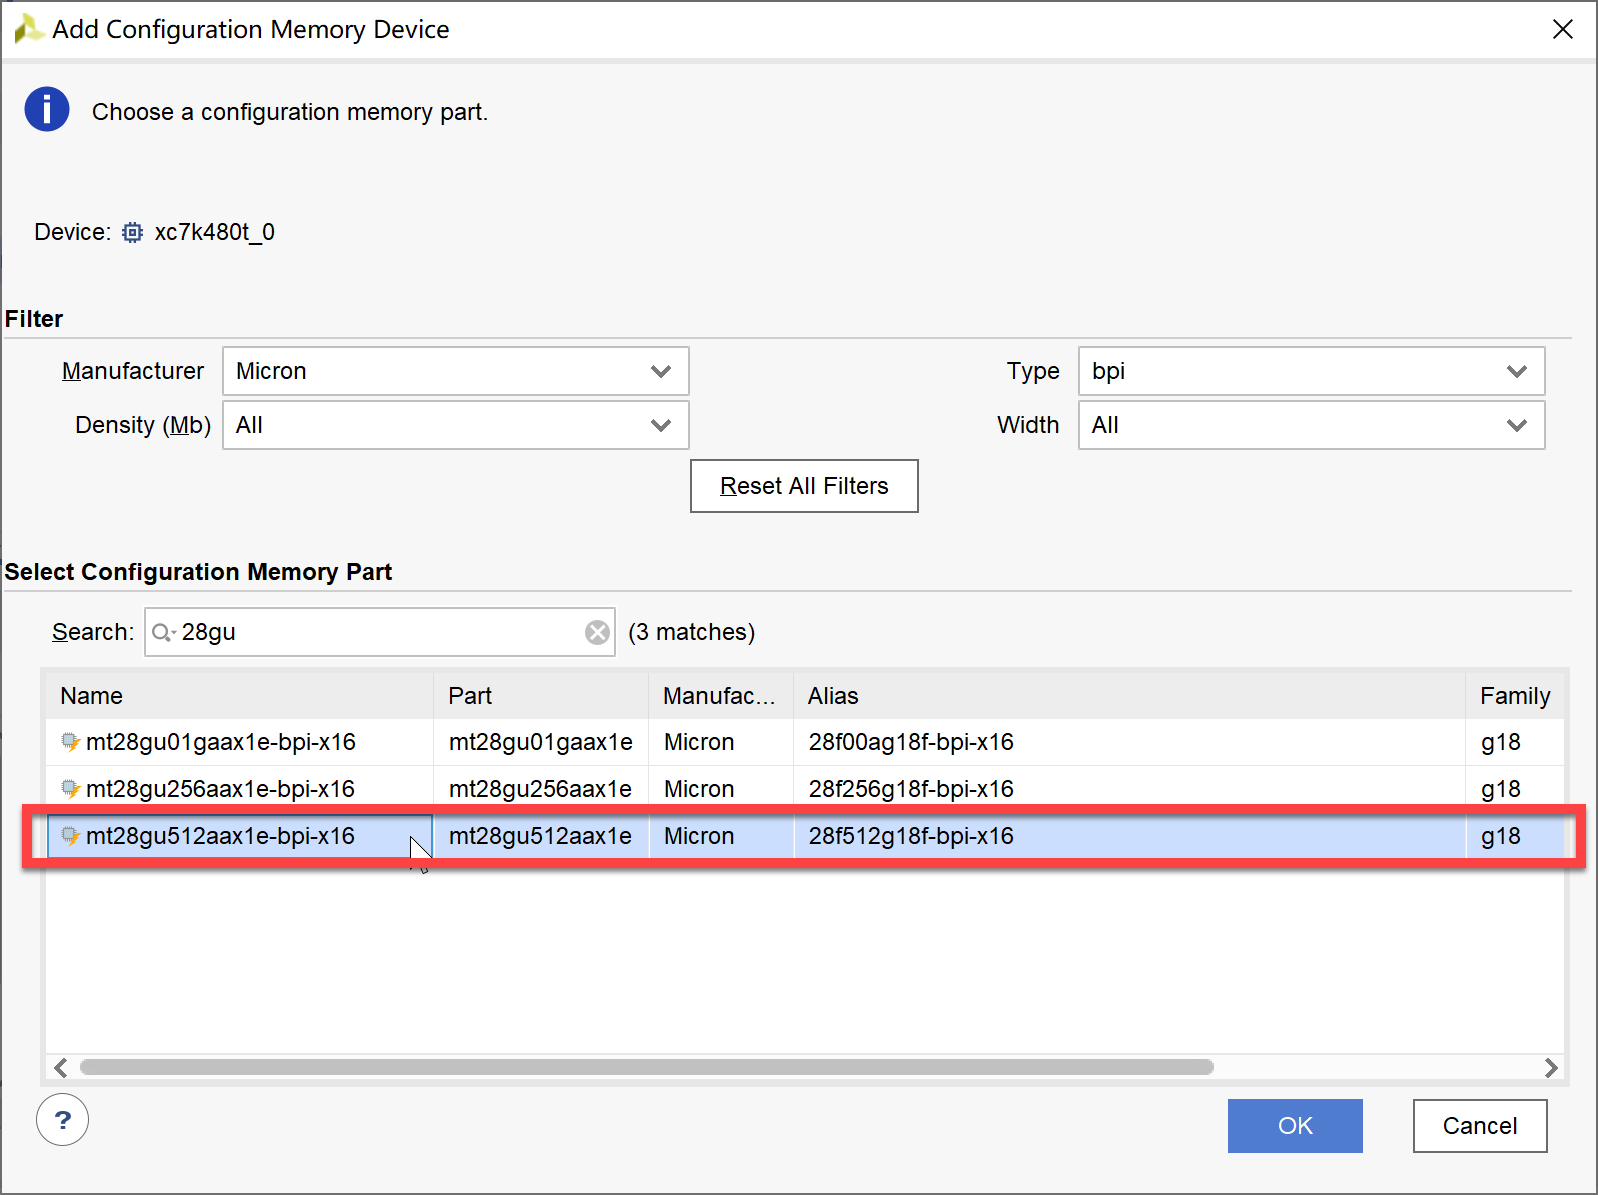Click the search magnifier icon
Image resolution: width=1598 pixels, height=1195 pixels.
[x=162, y=633]
